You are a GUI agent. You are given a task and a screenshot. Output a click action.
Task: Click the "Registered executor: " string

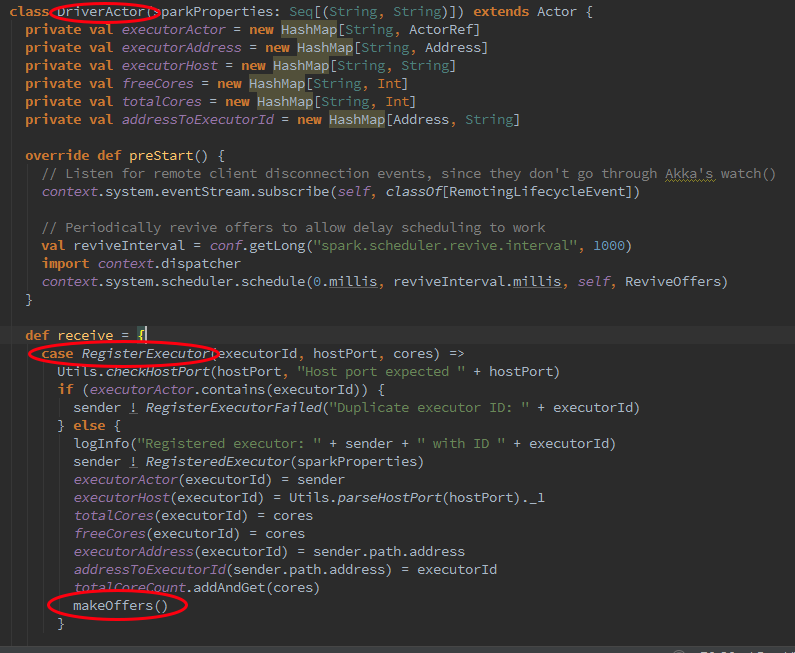229,444
